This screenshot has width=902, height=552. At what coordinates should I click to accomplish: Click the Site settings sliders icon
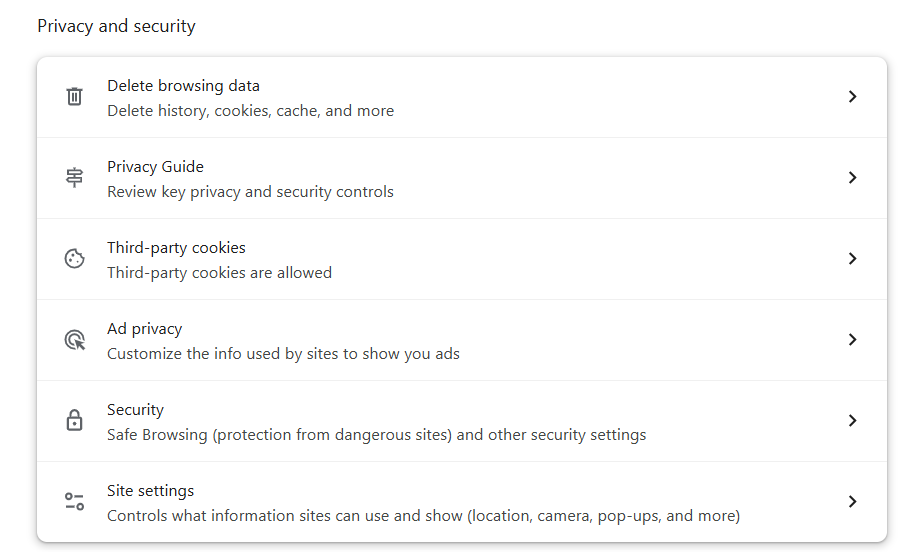pyautogui.click(x=74, y=502)
